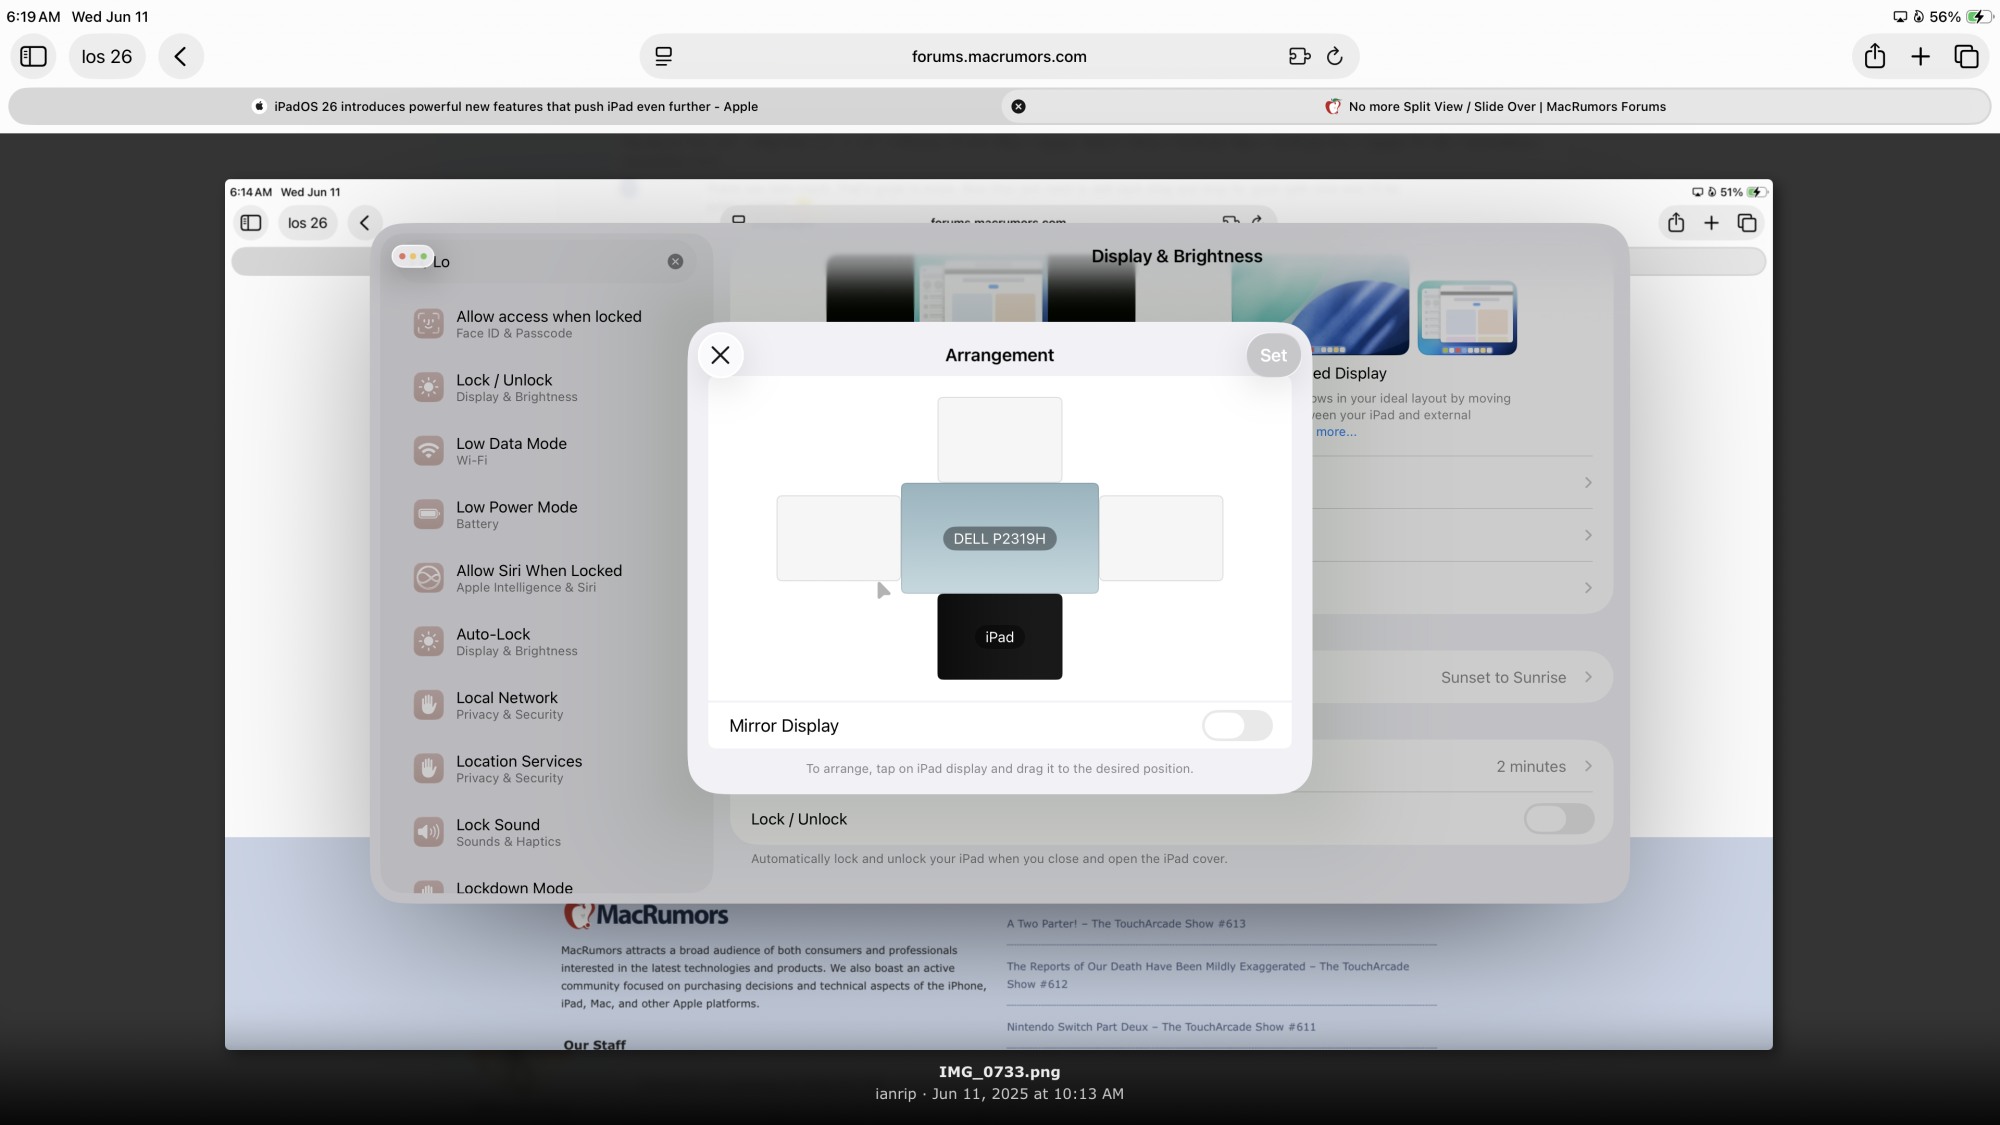Image resolution: width=2000 pixels, height=1125 pixels.
Task: Switch to No more Split View MacRumors tab
Action: [x=1495, y=106]
